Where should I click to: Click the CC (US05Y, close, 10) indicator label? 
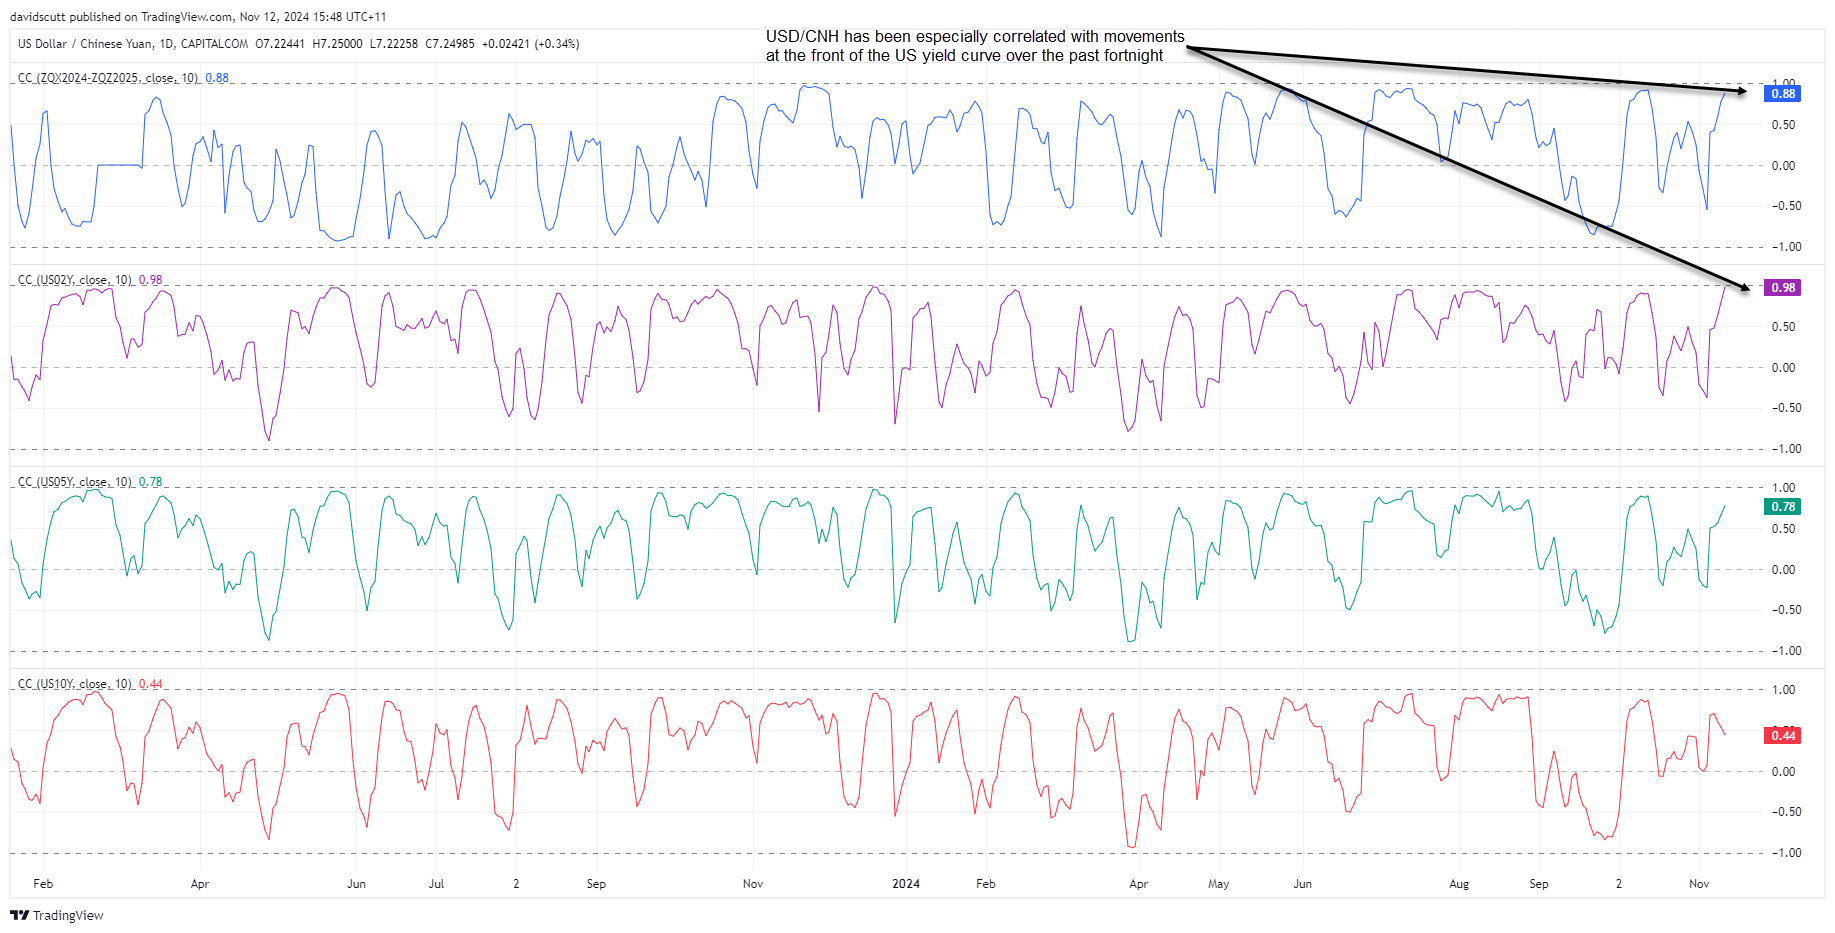[75, 482]
